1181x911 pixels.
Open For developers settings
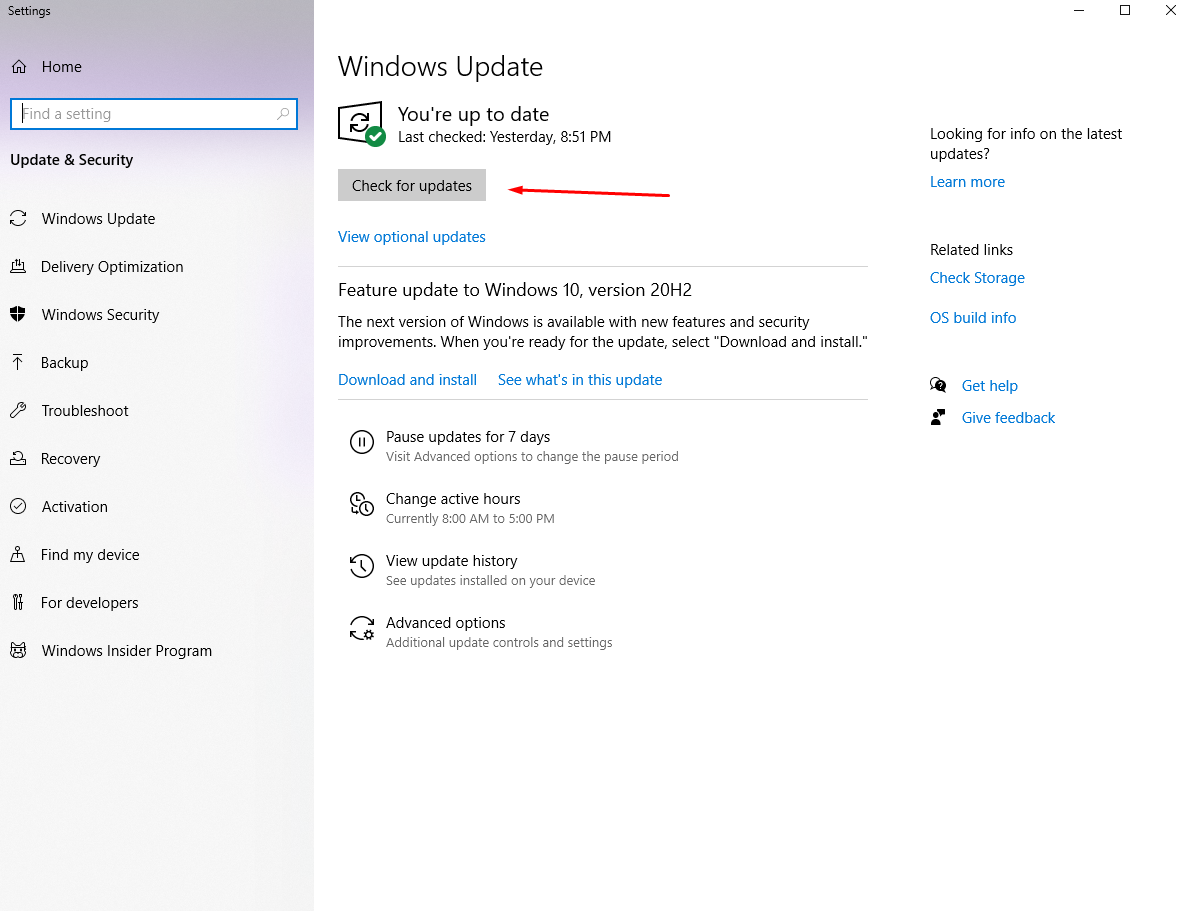[90, 603]
